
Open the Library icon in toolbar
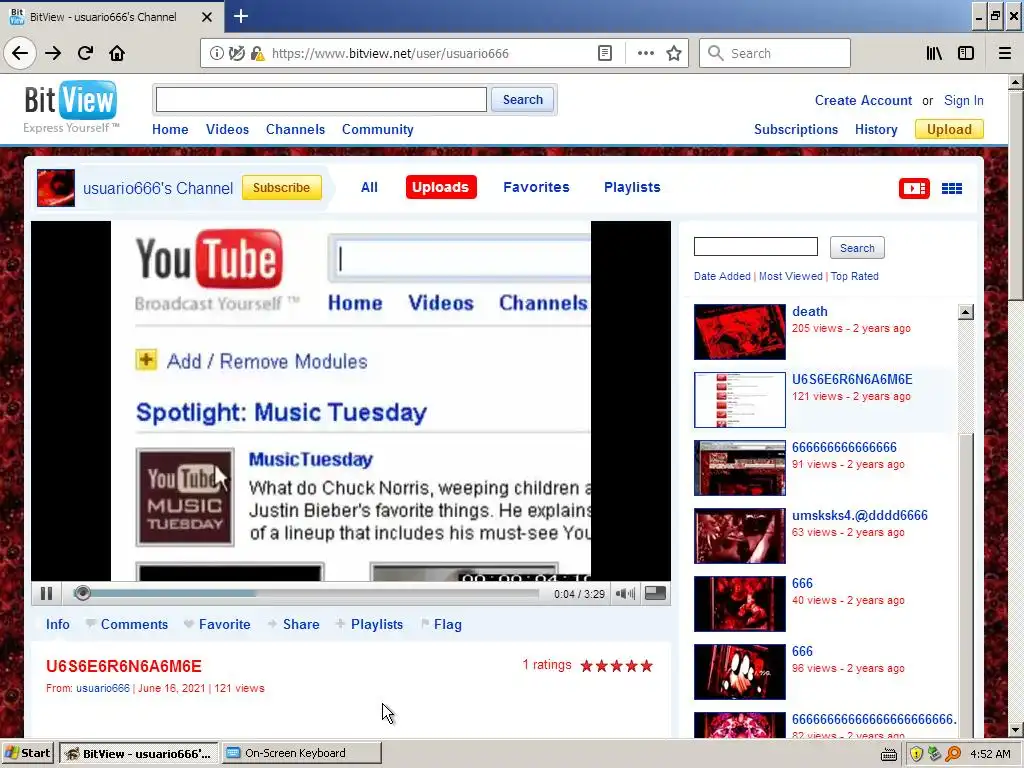coord(934,54)
